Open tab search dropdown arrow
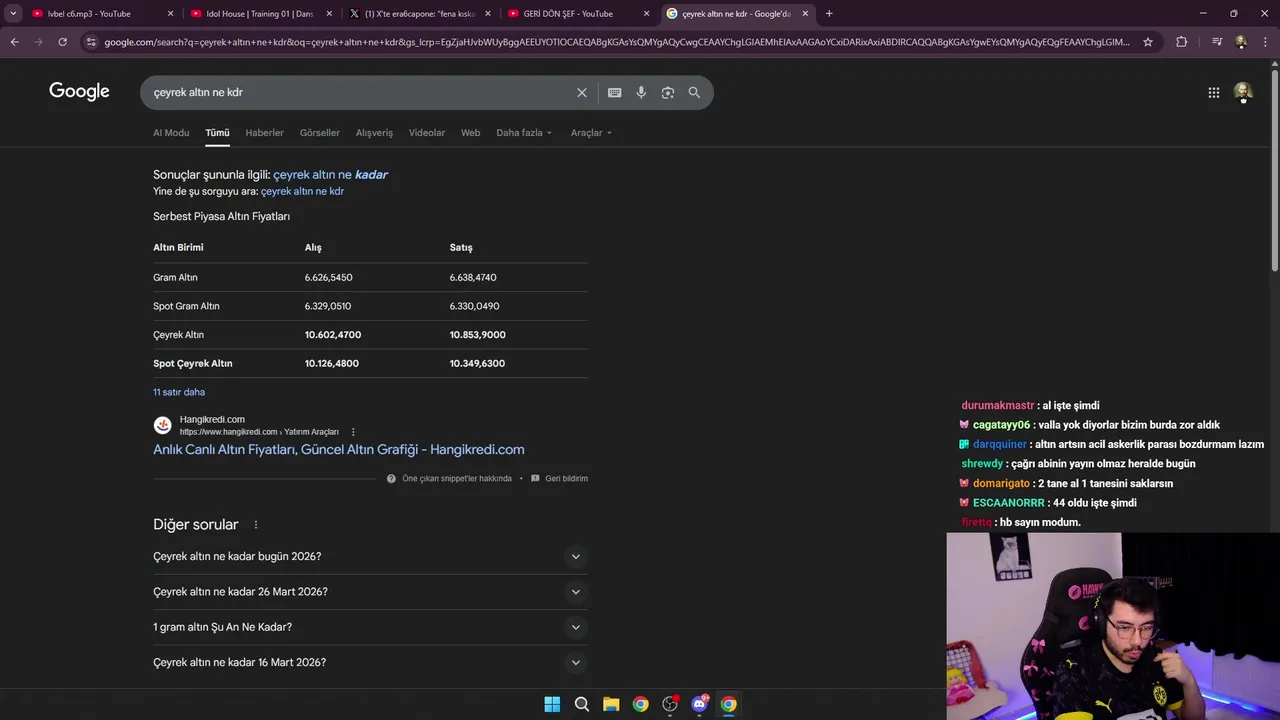Screen dimensions: 1280x720 click(x=13, y=14)
